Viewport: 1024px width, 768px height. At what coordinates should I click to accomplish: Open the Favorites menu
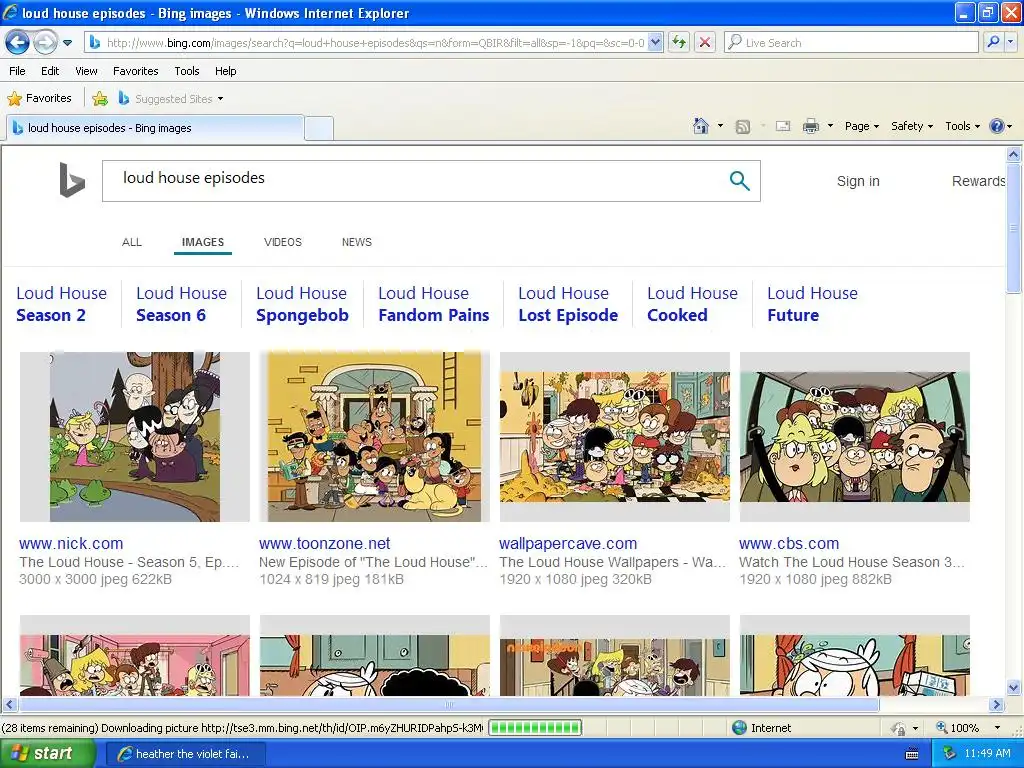(135, 71)
